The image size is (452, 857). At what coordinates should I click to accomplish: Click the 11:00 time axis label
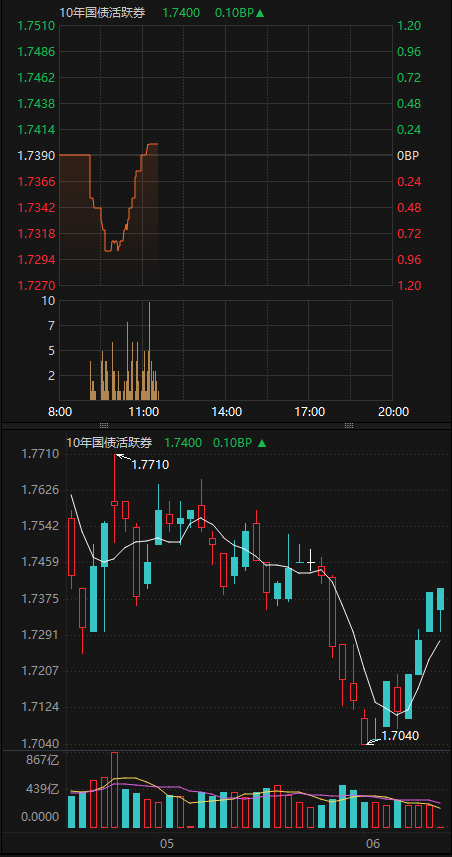pyautogui.click(x=143, y=412)
